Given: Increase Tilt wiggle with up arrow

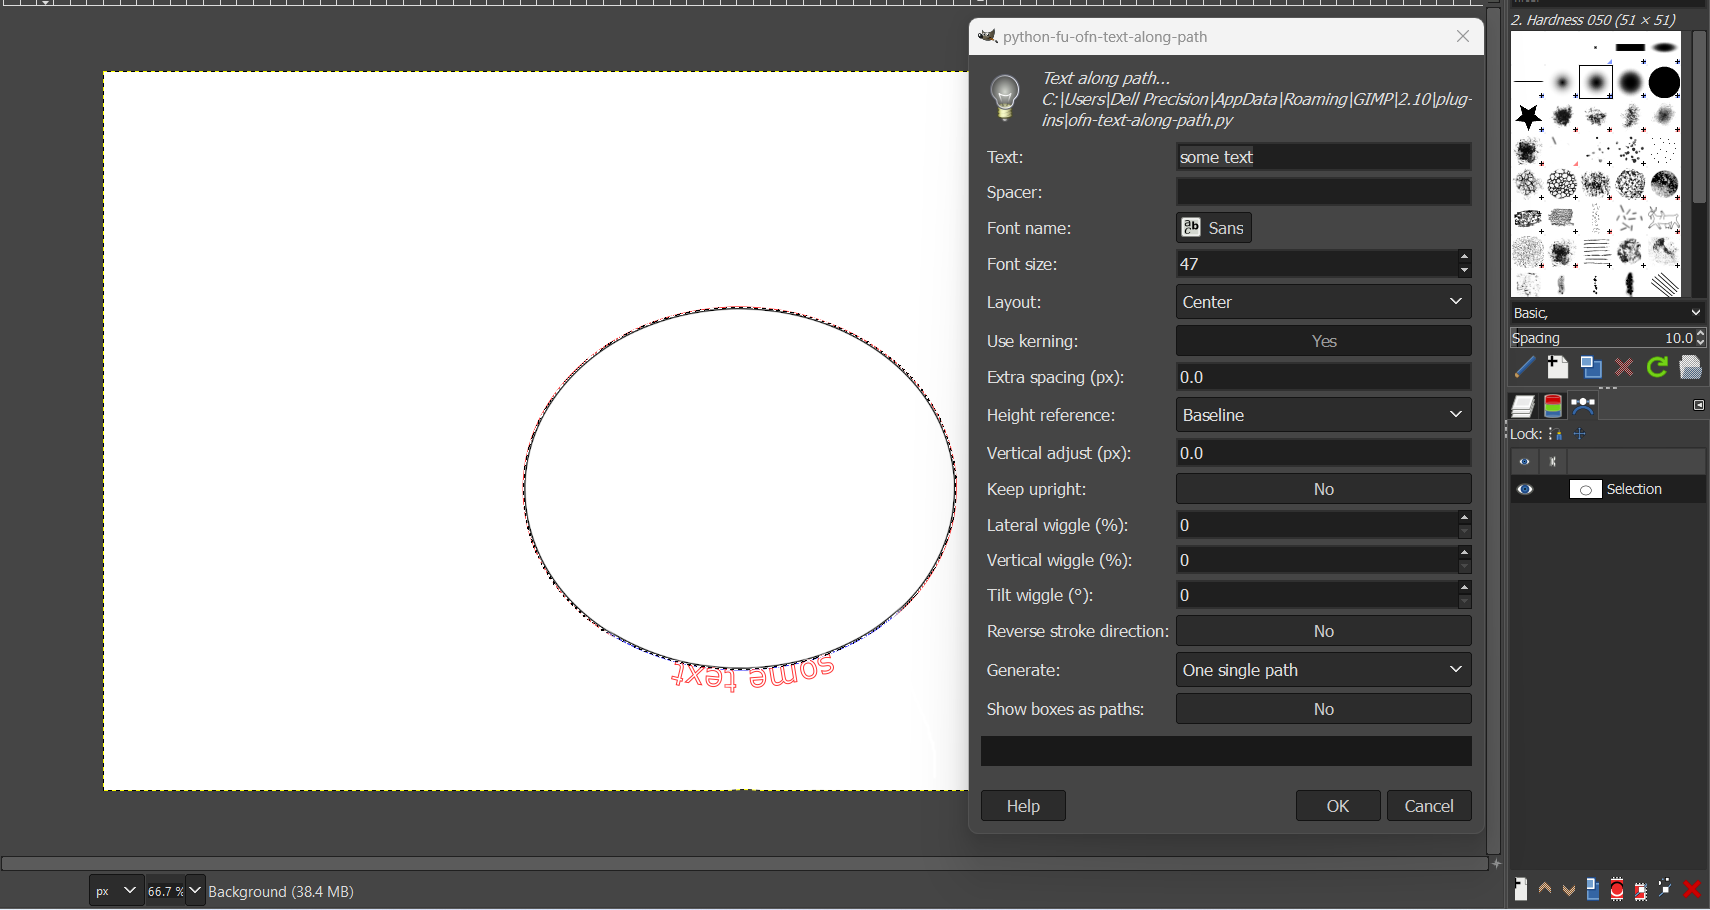Looking at the screenshot, I should tap(1464, 588).
